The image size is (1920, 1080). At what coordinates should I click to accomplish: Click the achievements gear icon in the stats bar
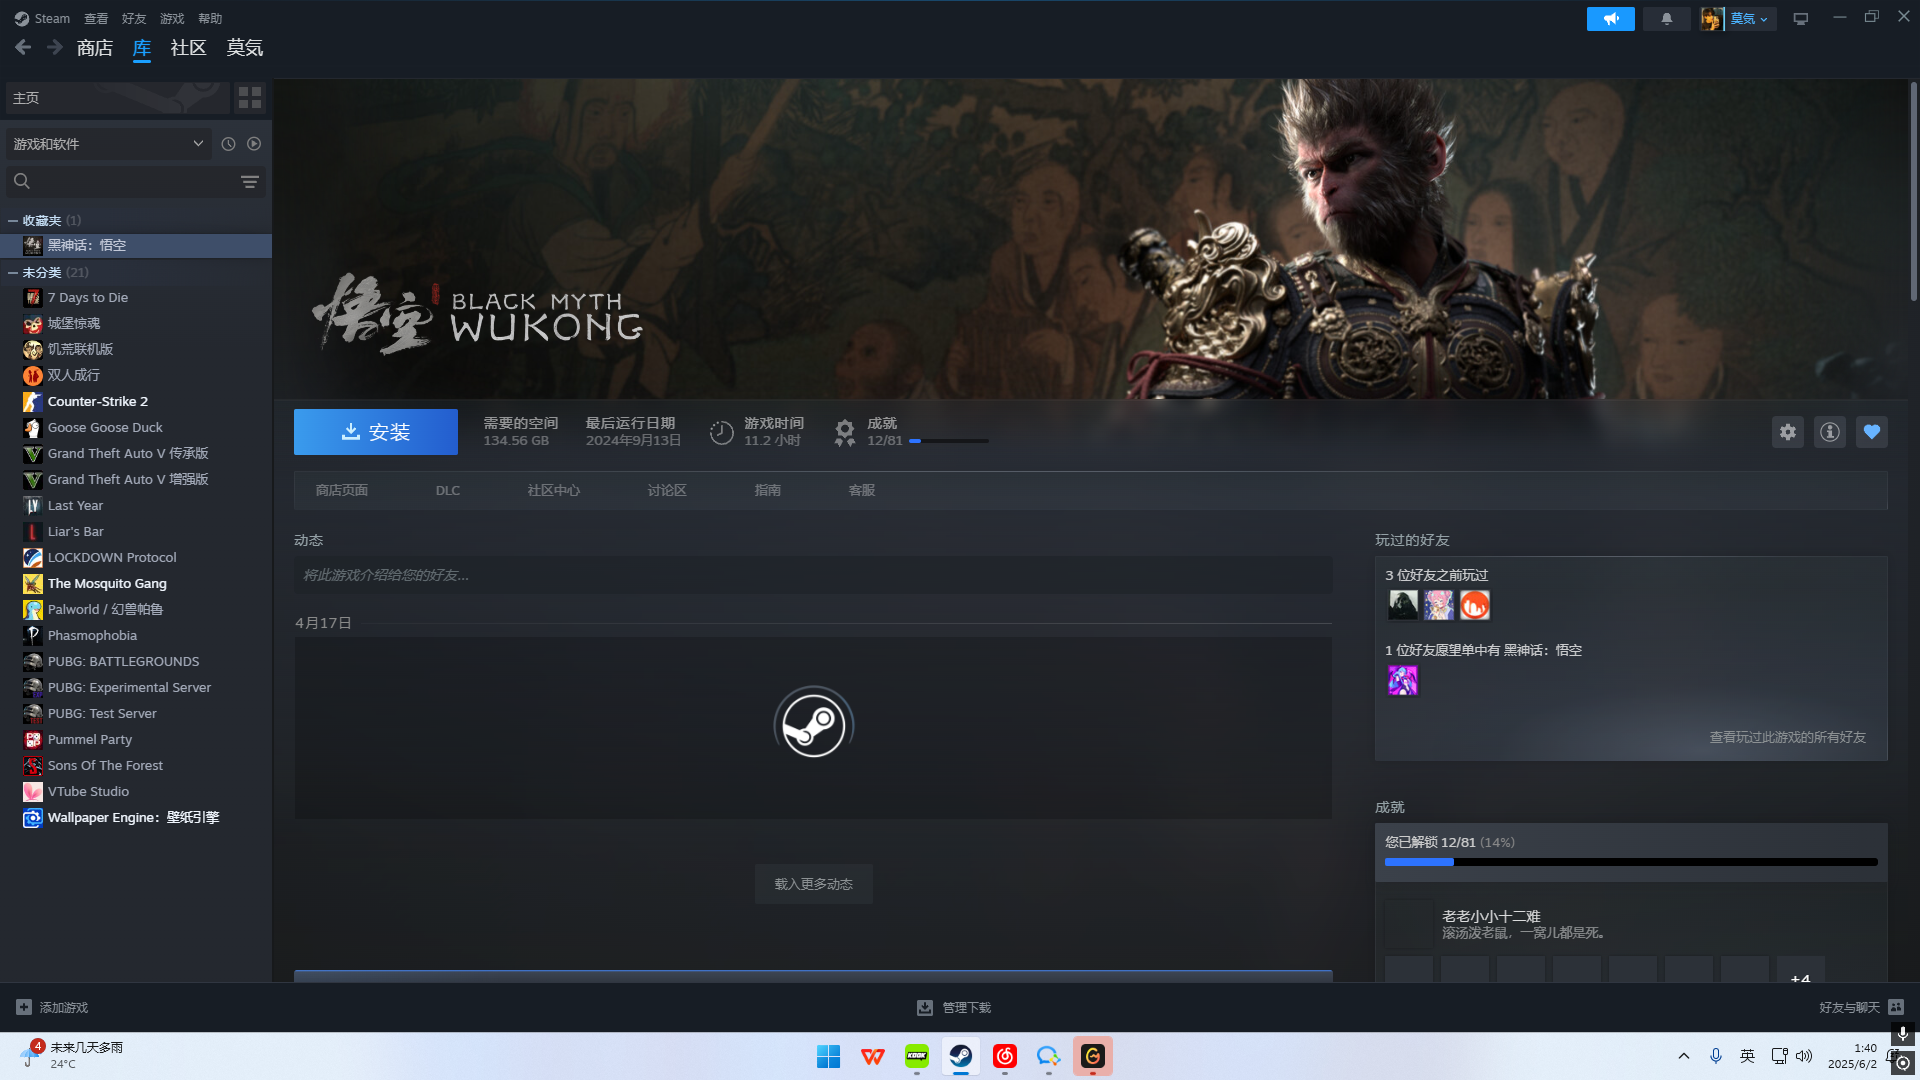(x=845, y=432)
